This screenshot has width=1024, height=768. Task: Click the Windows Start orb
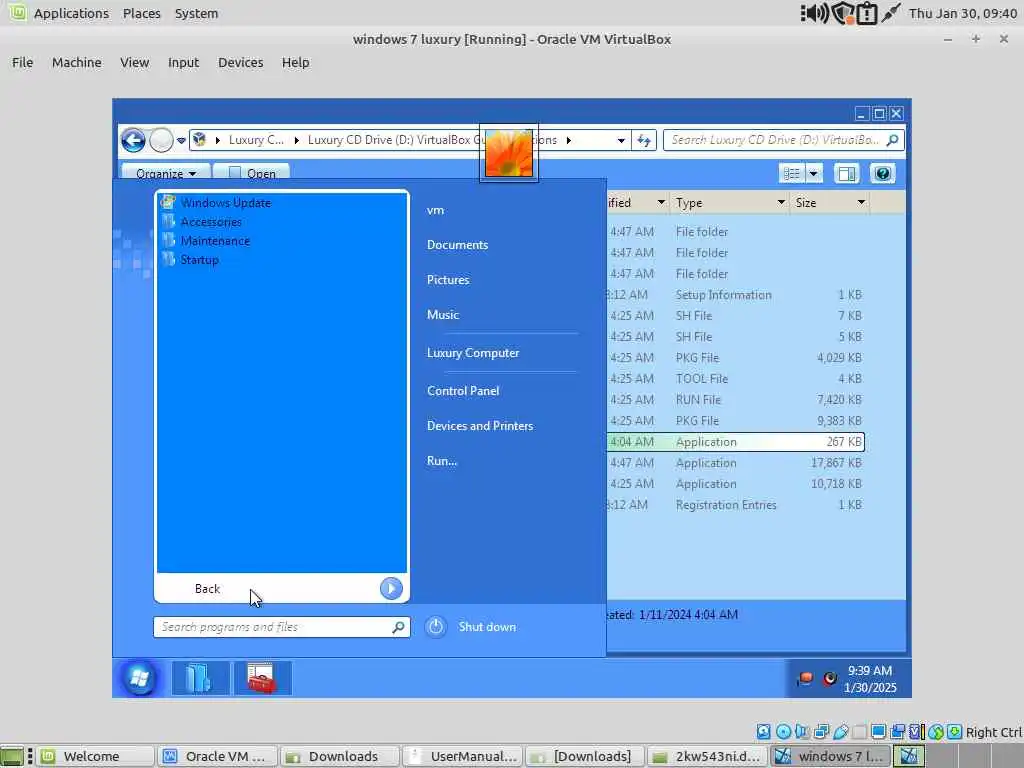(x=138, y=678)
